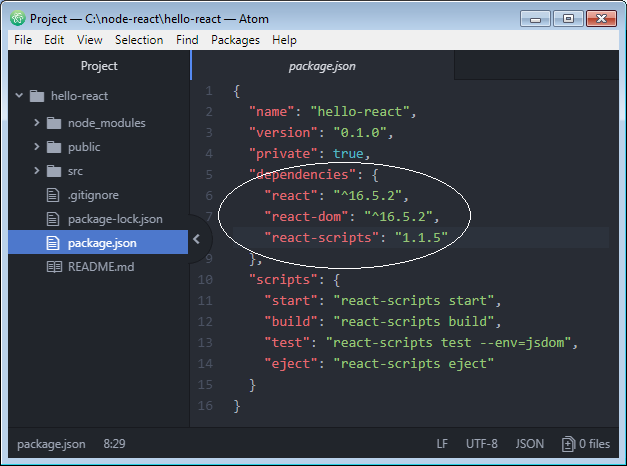Click the src folder icon

tap(54, 171)
